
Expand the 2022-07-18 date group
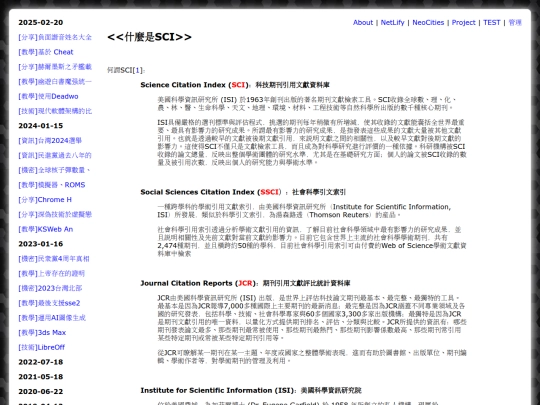coord(41,362)
